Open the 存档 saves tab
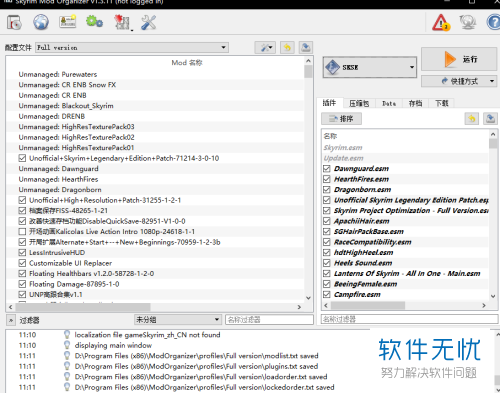The width and height of the screenshot is (500, 393). [x=415, y=104]
